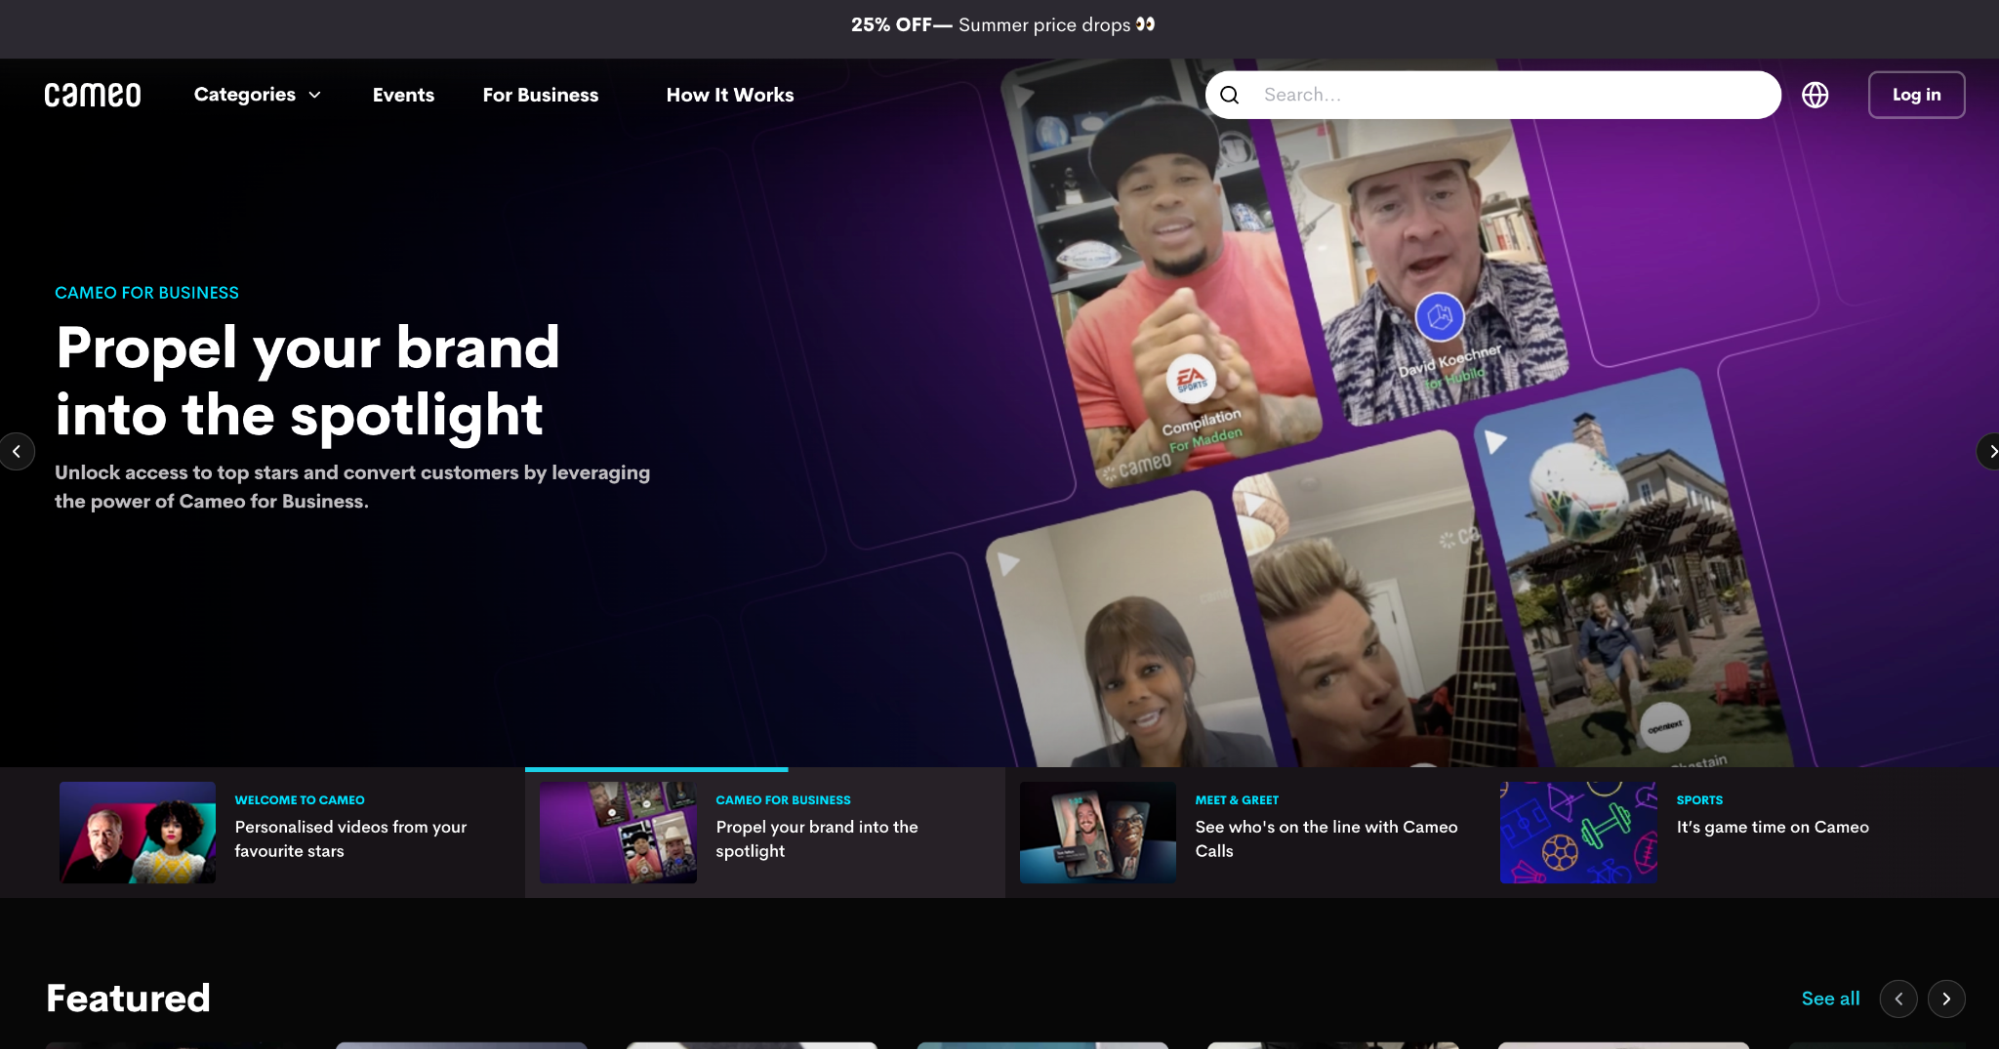1999x1050 pixels.
Task: Click the Cameo logo
Action: 92,95
